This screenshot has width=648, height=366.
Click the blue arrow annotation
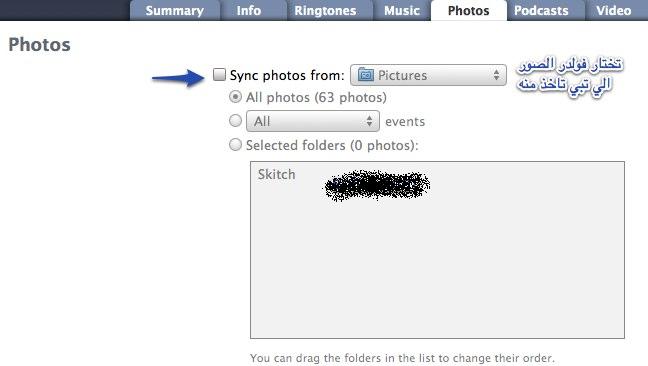[178, 78]
